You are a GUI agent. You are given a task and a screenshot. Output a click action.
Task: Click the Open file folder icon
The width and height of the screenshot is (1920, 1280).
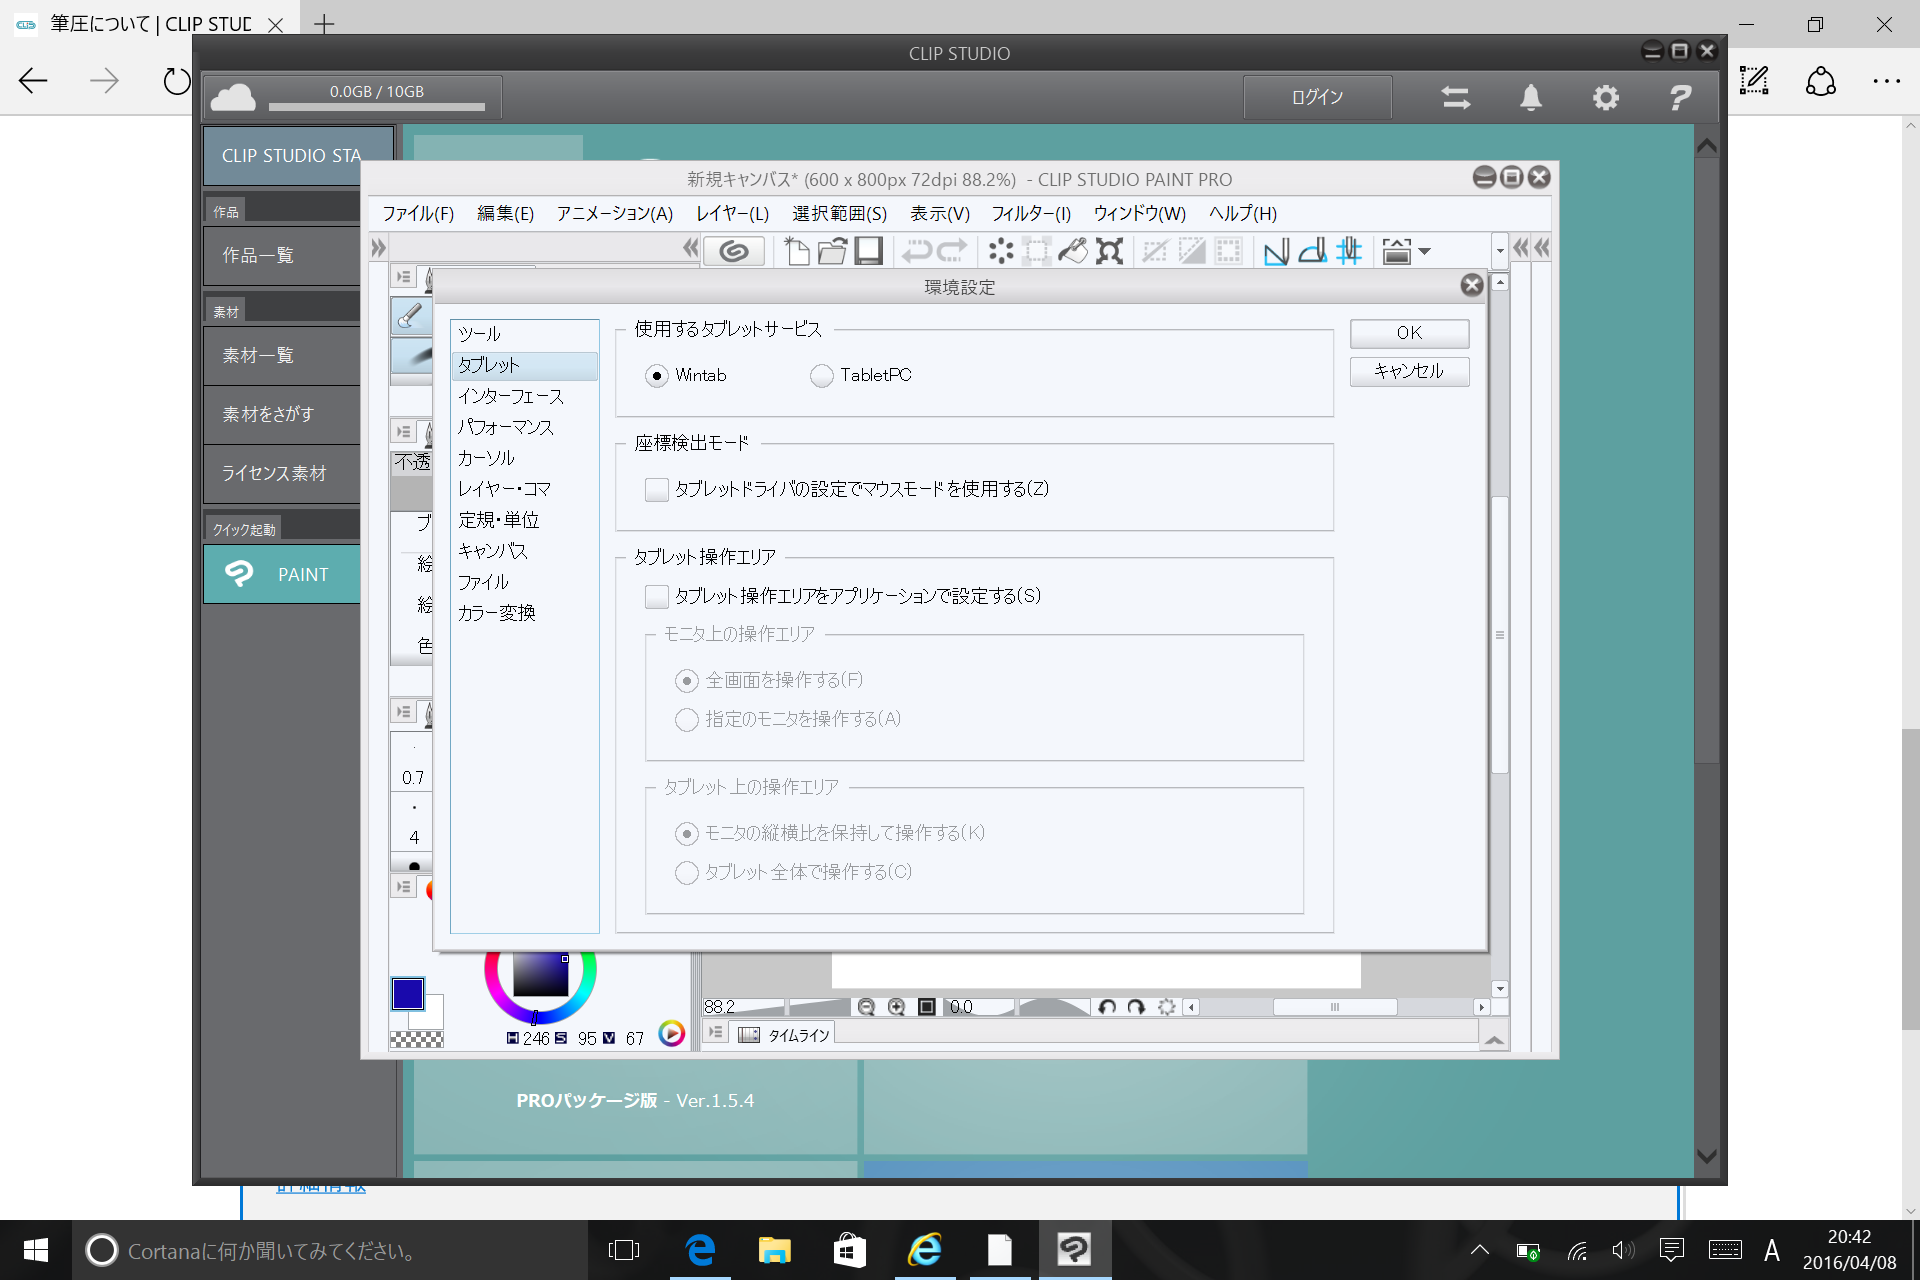coord(832,251)
